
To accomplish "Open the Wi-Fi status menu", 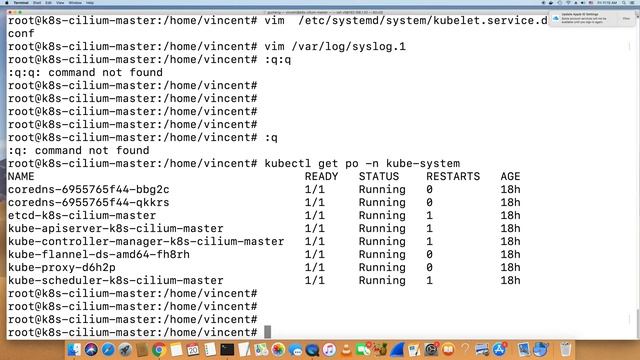I will tap(568, 2).
